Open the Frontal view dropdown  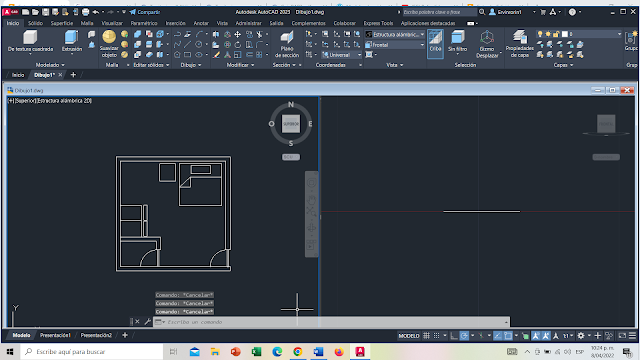pyautogui.click(x=395, y=44)
